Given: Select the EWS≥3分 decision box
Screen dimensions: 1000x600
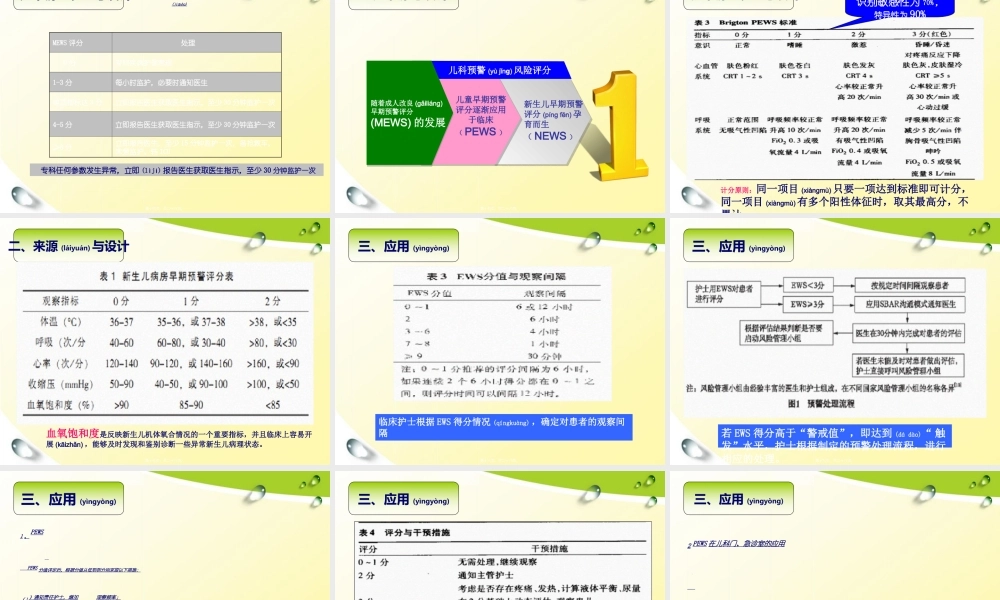Looking at the screenshot, I should (x=809, y=304).
